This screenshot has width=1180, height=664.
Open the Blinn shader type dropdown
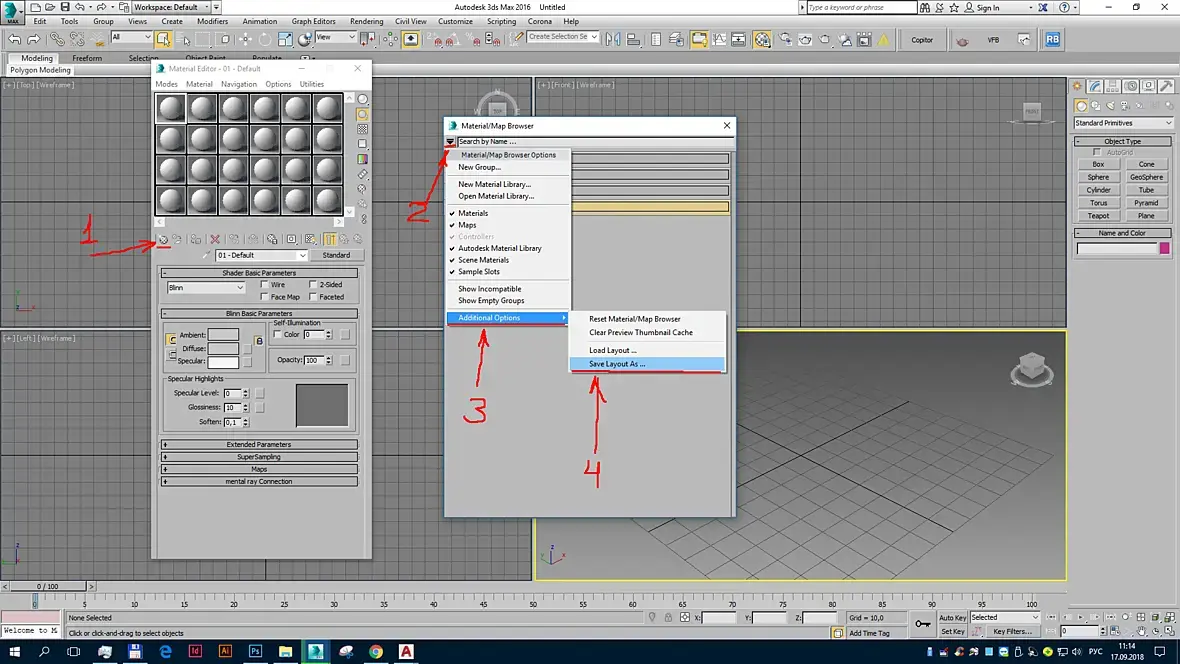click(206, 288)
